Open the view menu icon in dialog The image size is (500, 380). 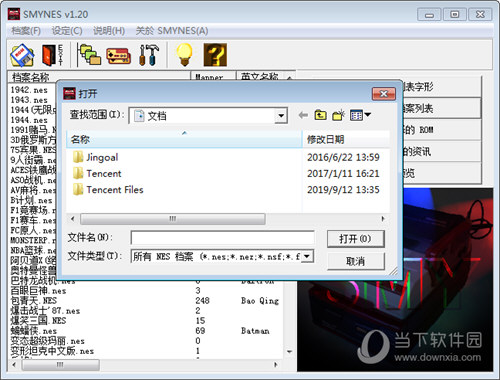pos(360,115)
